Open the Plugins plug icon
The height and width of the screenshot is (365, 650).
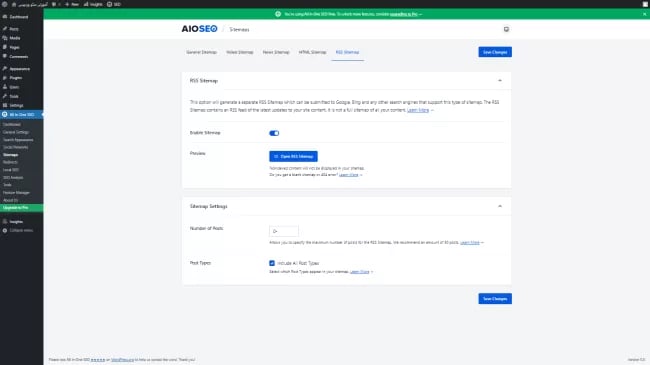pyautogui.click(x=5, y=78)
